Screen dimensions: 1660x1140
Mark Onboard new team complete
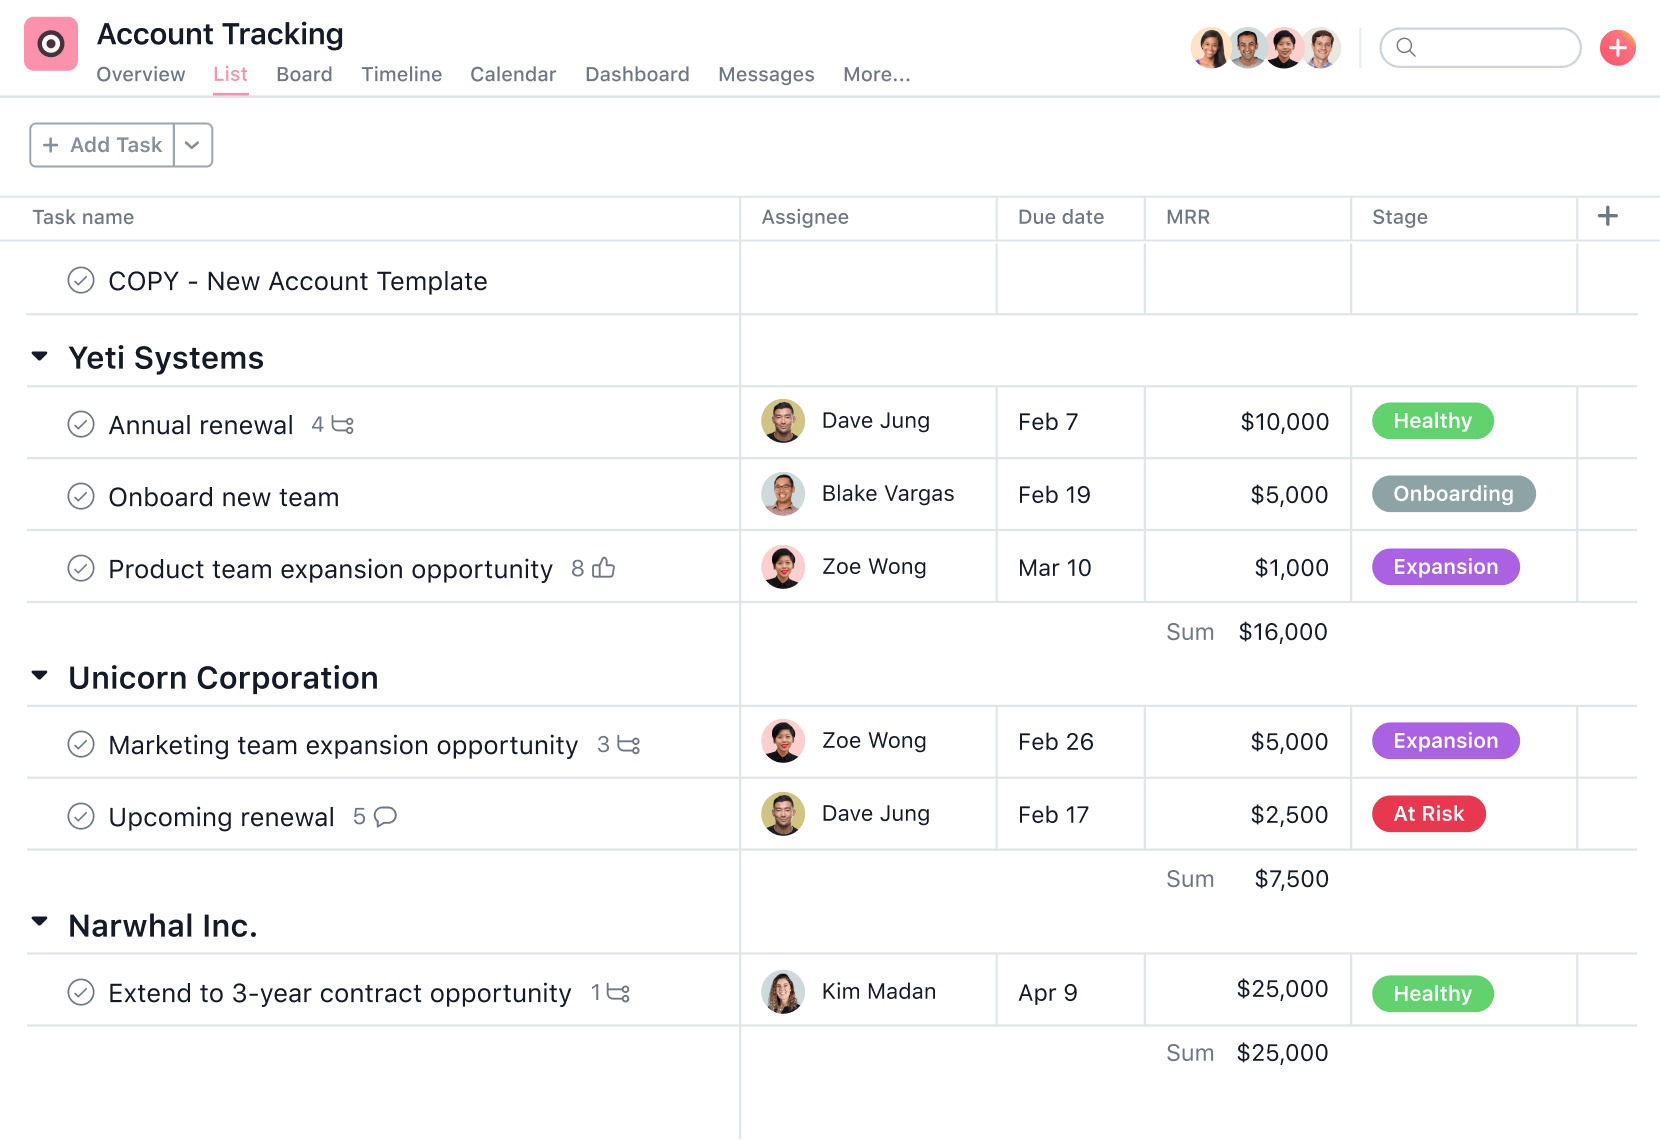pyautogui.click(x=82, y=496)
